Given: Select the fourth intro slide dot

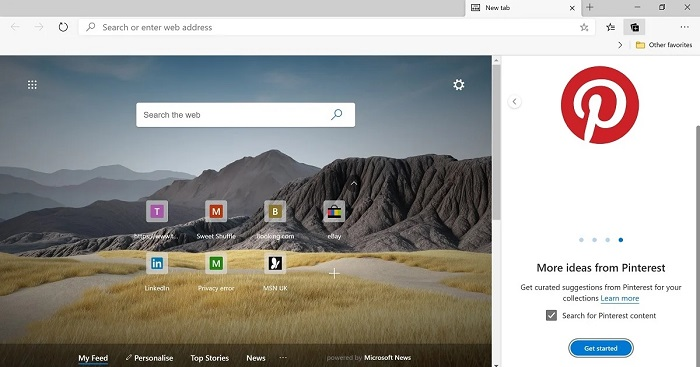Looking at the screenshot, I should tap(621, 240).
